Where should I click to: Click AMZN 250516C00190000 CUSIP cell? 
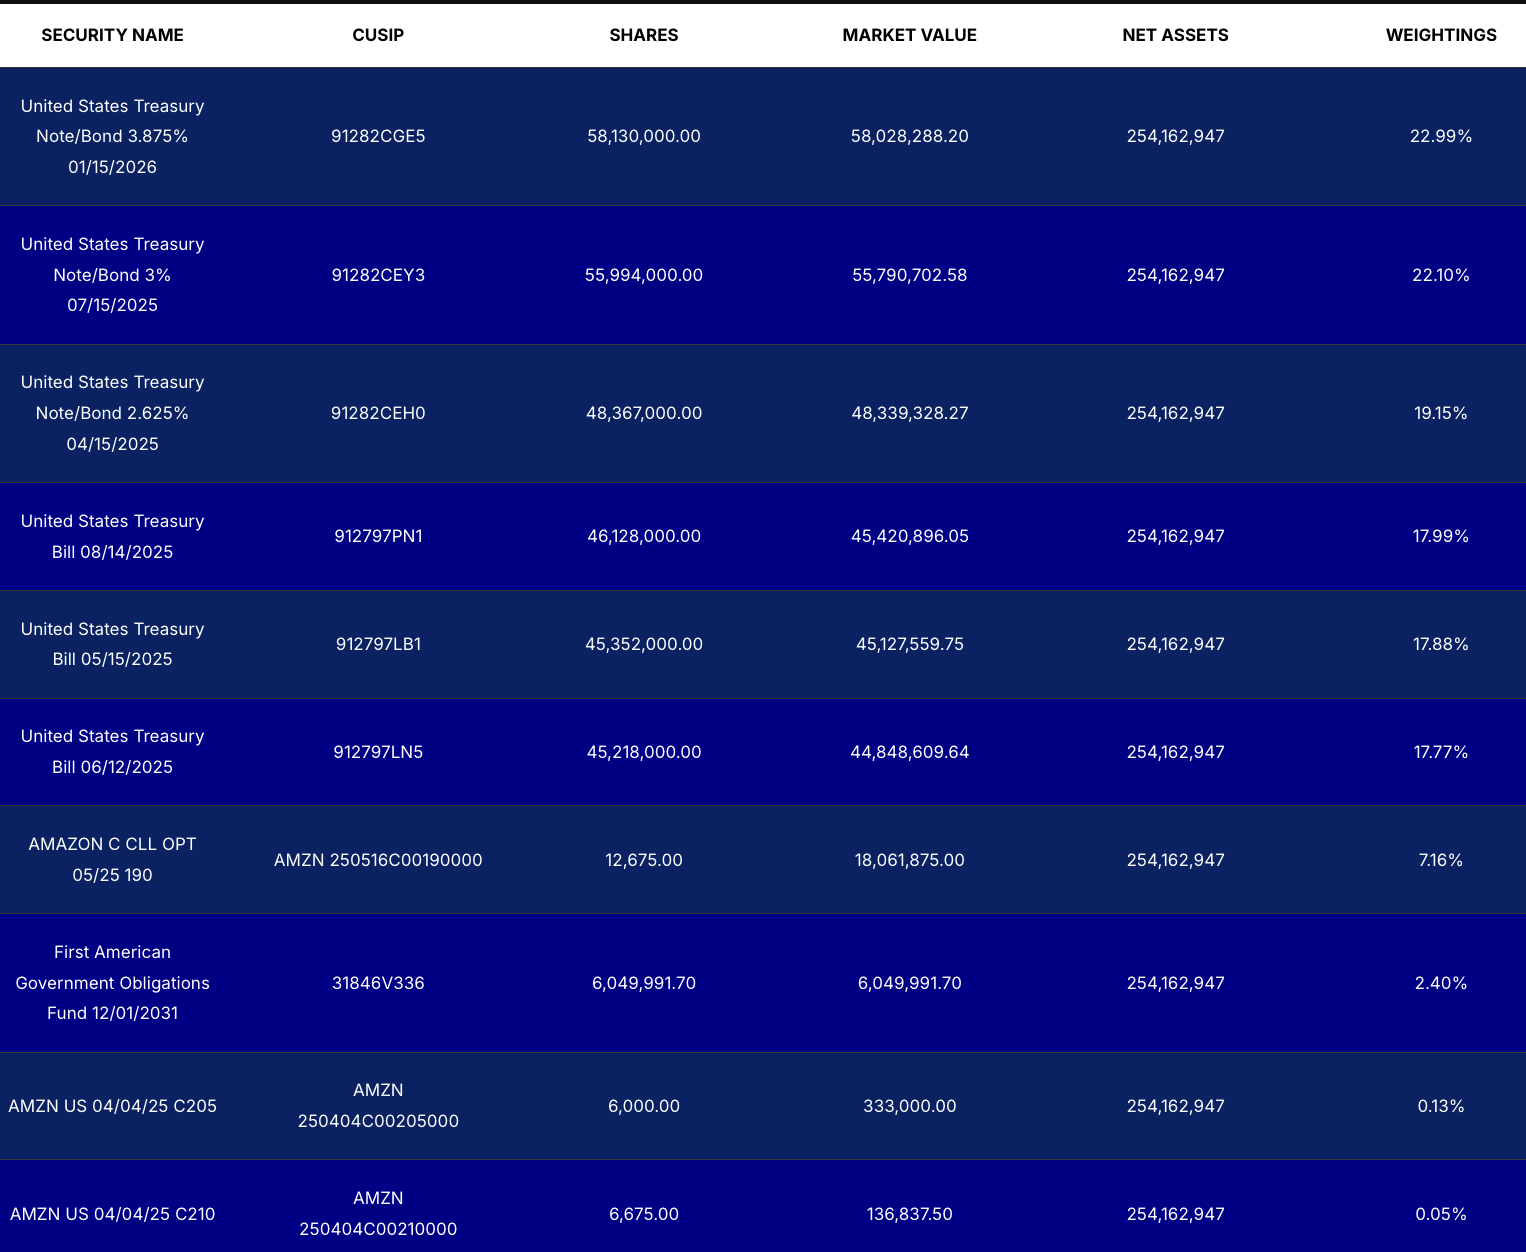pyautogui.click(x=378, y=860)
